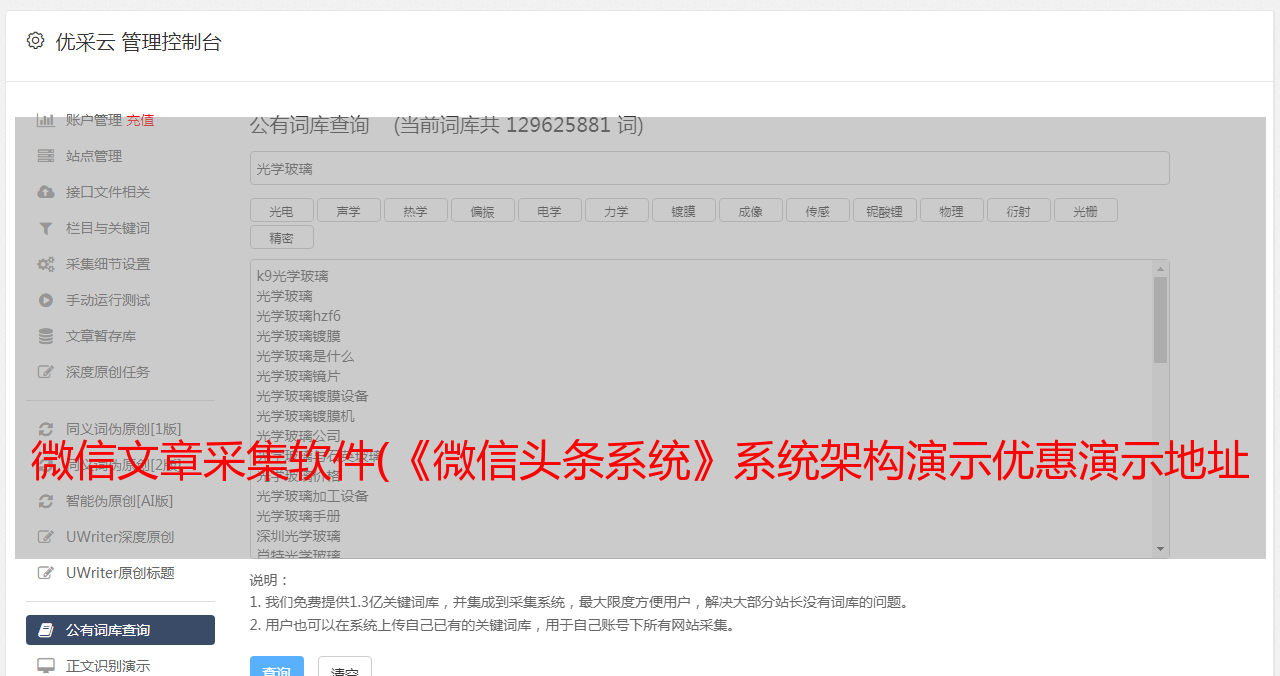Click the filter funnel icon for 栏目与关键词
The width and height of the screenshot is (1280, 676).
(45, 228)
